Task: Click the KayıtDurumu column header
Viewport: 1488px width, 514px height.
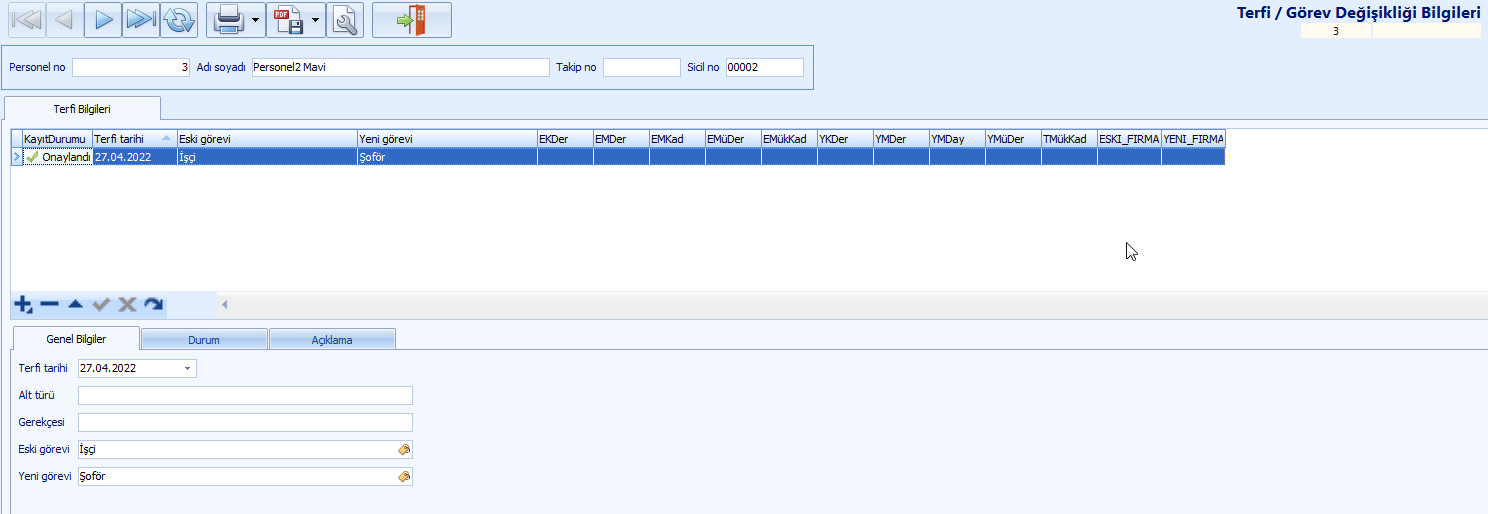Action: tap(56, 139)
